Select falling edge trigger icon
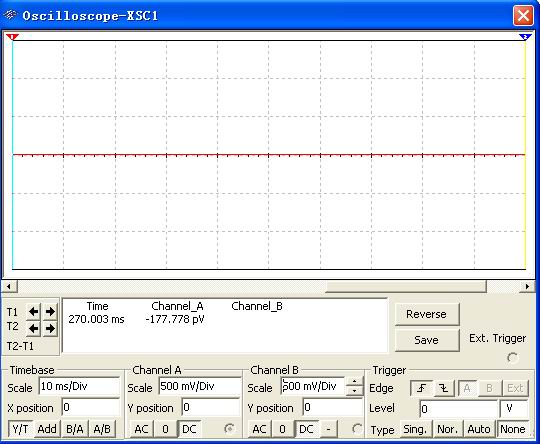Viewport: 540px width, 444px height. [x=444, y=388]
